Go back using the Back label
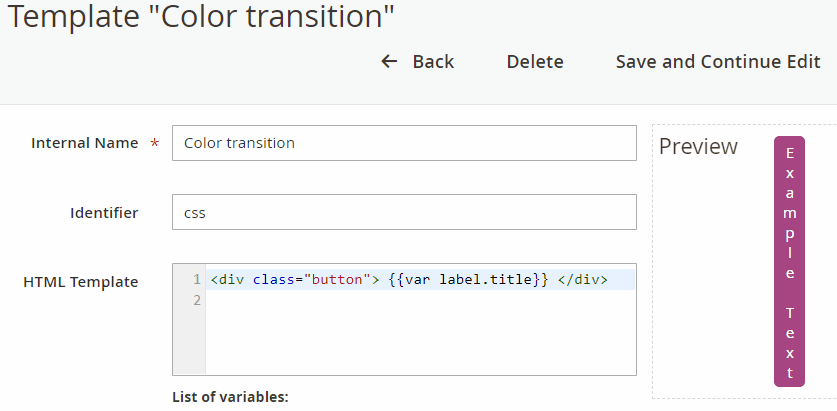This screenshot has height=411, width=837. click(x=433, y=62)
